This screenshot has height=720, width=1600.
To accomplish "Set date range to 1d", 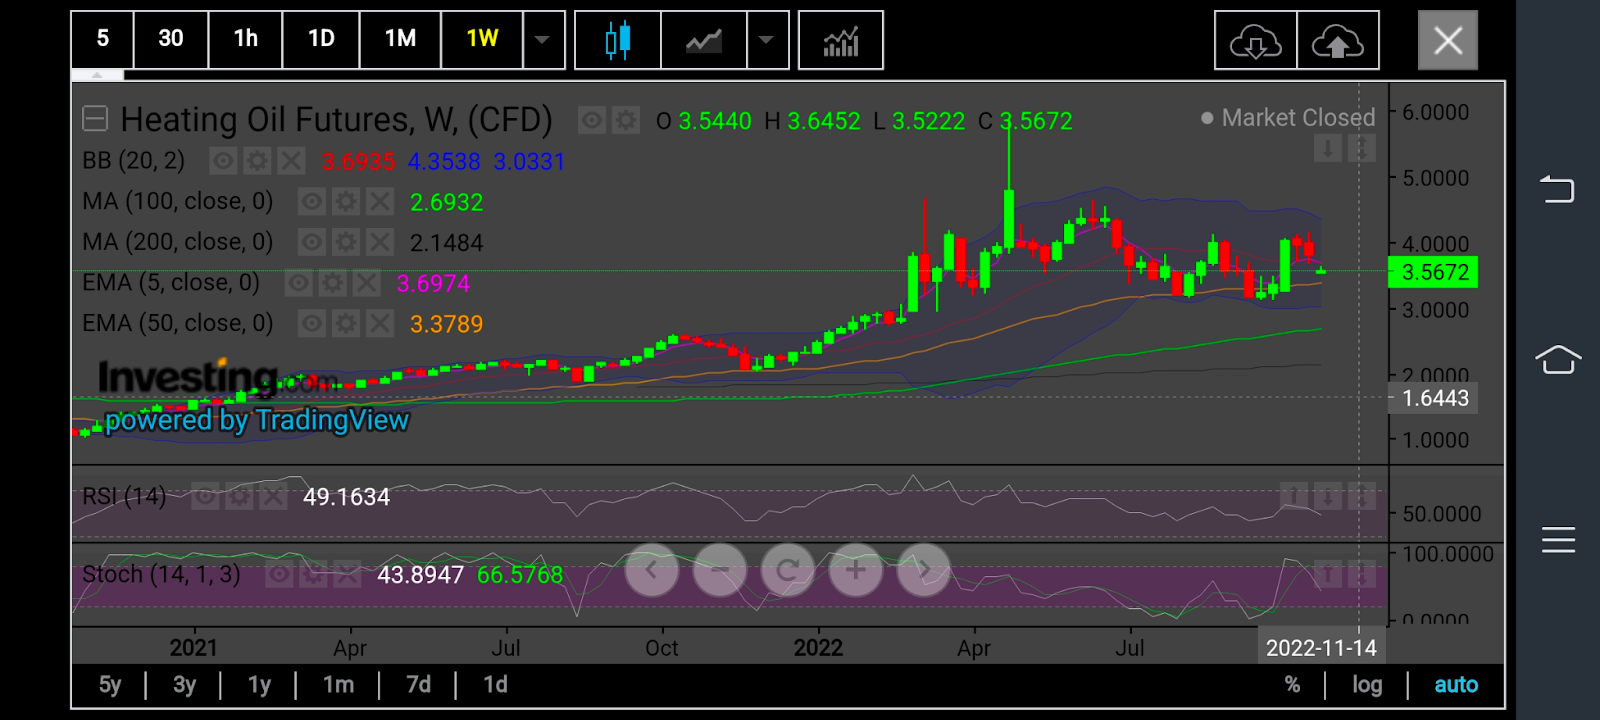I will point(496,685).
